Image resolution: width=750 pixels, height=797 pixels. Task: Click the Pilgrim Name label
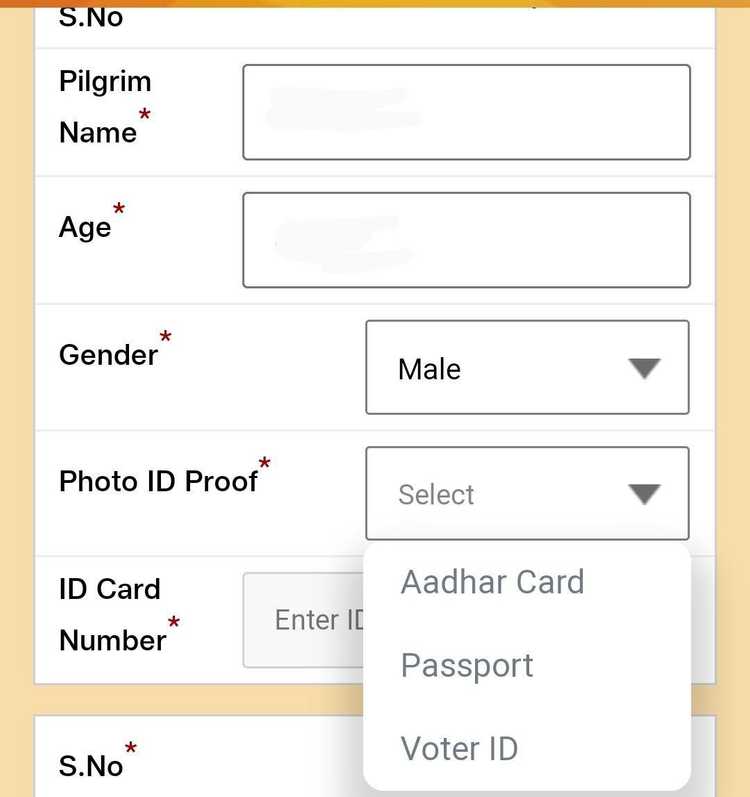(x=104, y=106)
